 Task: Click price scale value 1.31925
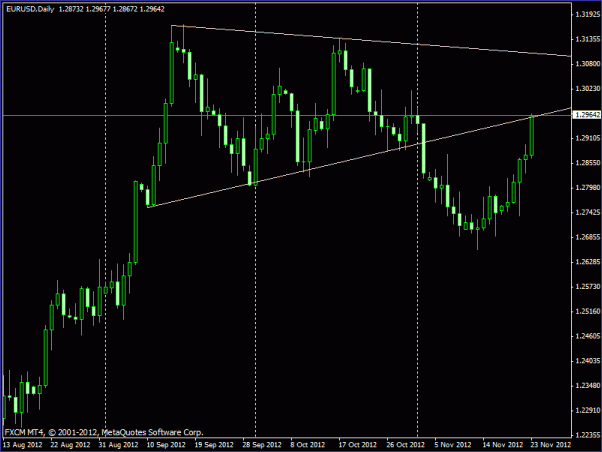point(587,15)
